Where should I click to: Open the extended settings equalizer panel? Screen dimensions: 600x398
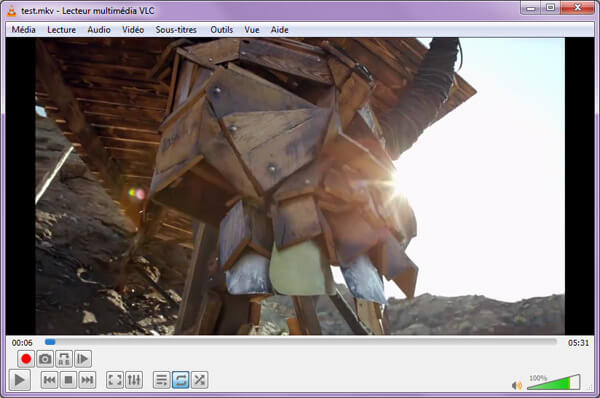tap(134, 380)
